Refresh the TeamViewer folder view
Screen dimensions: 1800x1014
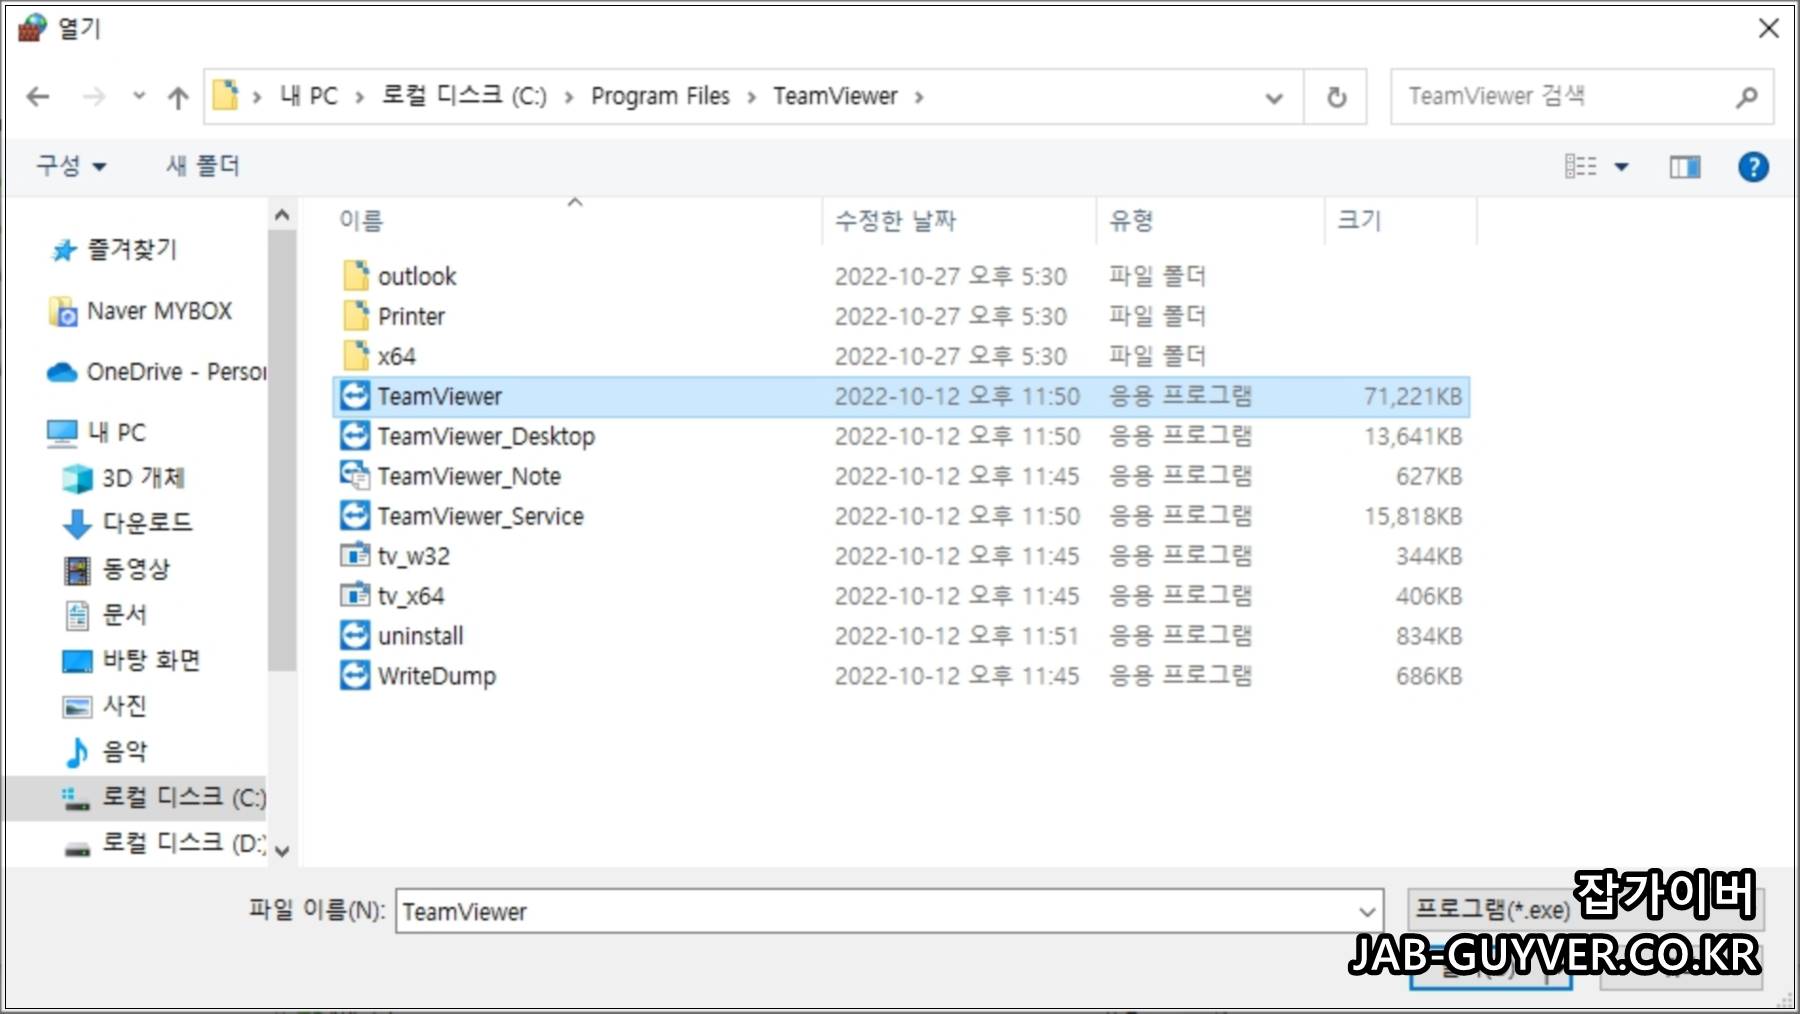coord(1336,97)
